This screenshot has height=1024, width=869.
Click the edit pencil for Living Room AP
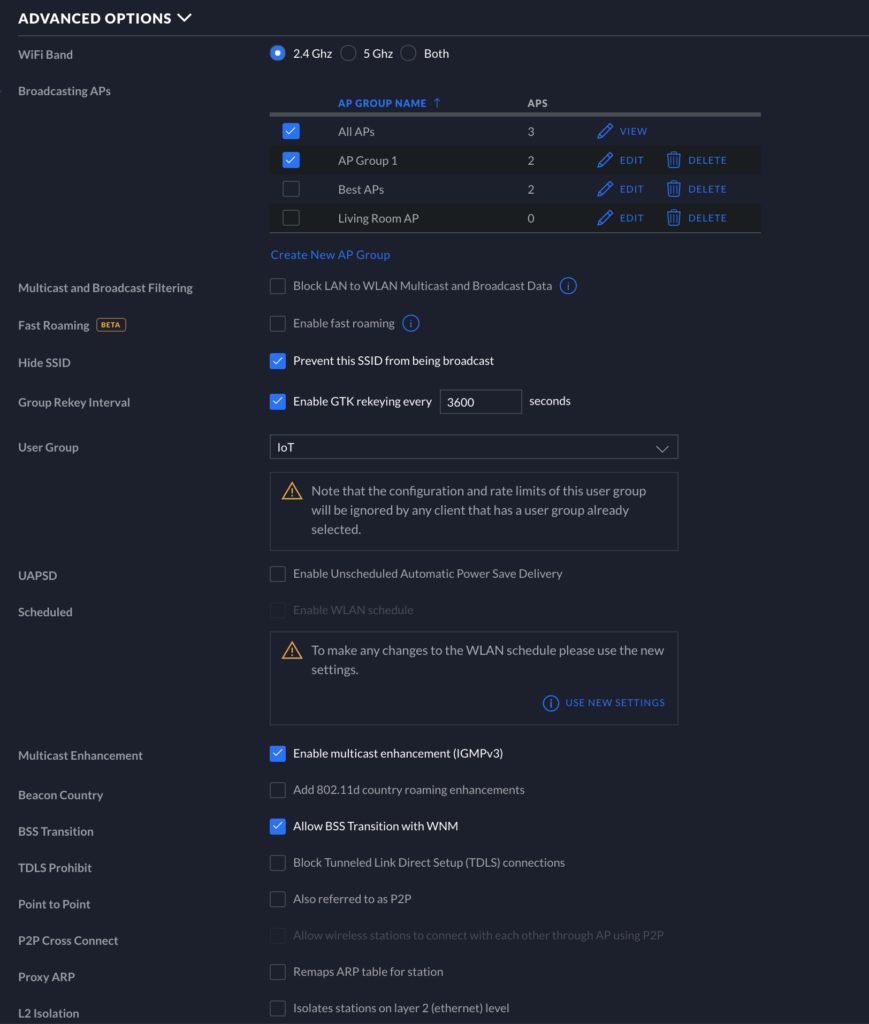pos(605,217)
